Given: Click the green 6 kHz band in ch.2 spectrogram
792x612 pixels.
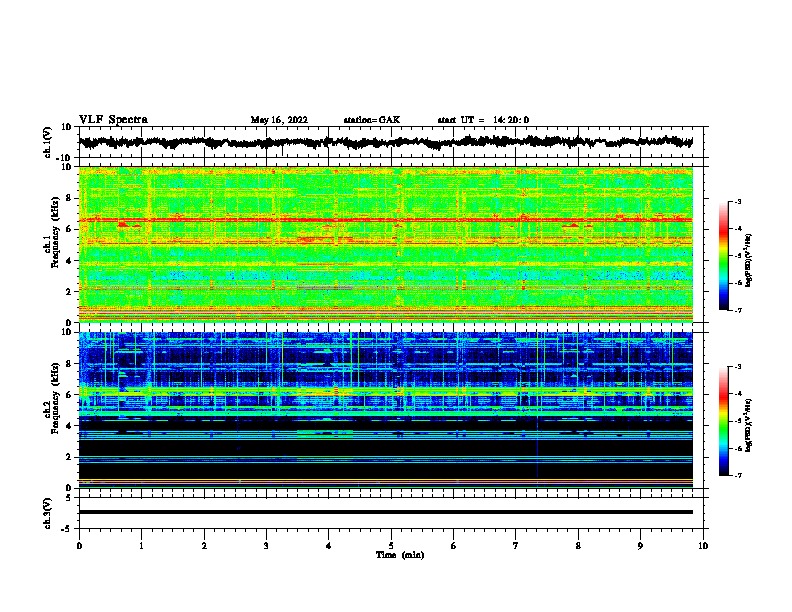Looking at the screenshot, I should (385, 391).
